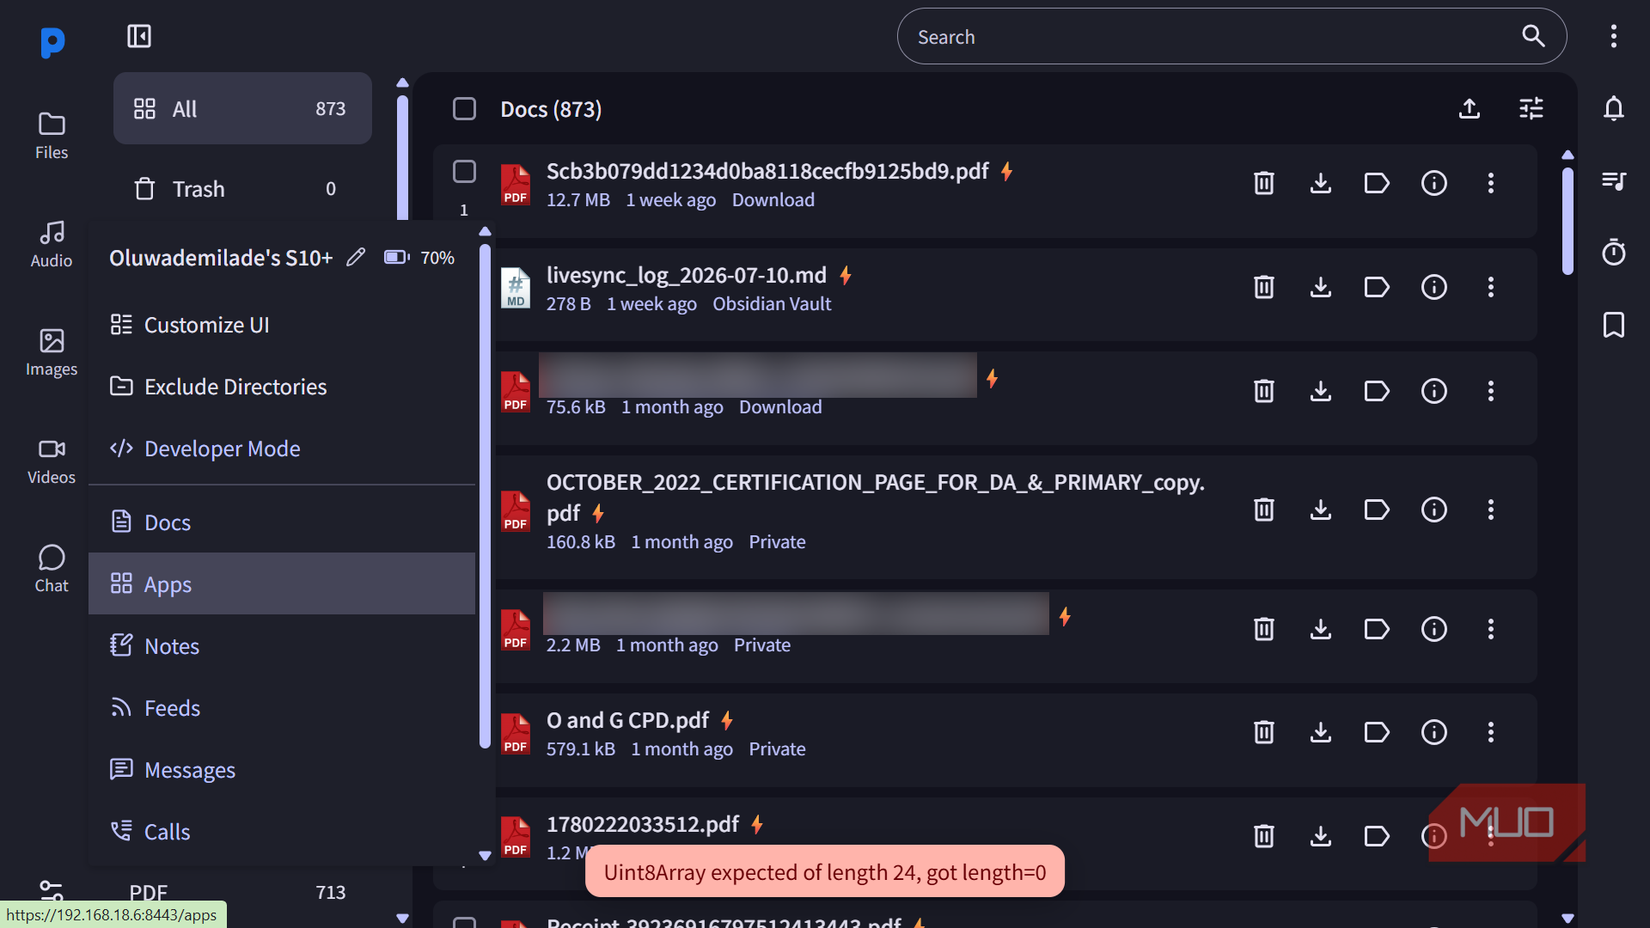Download the OCTOBER_2022_CERTIFICATION pdf
1650x928 pixels.
coord(1320,510)
